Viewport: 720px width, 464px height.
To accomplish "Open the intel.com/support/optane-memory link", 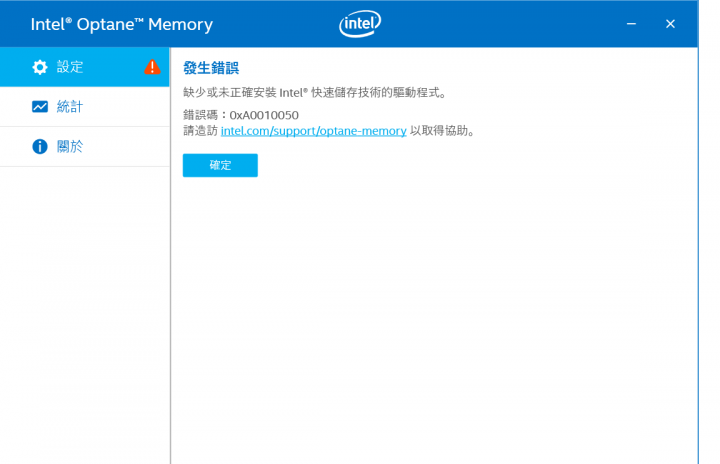I will 314,131.
